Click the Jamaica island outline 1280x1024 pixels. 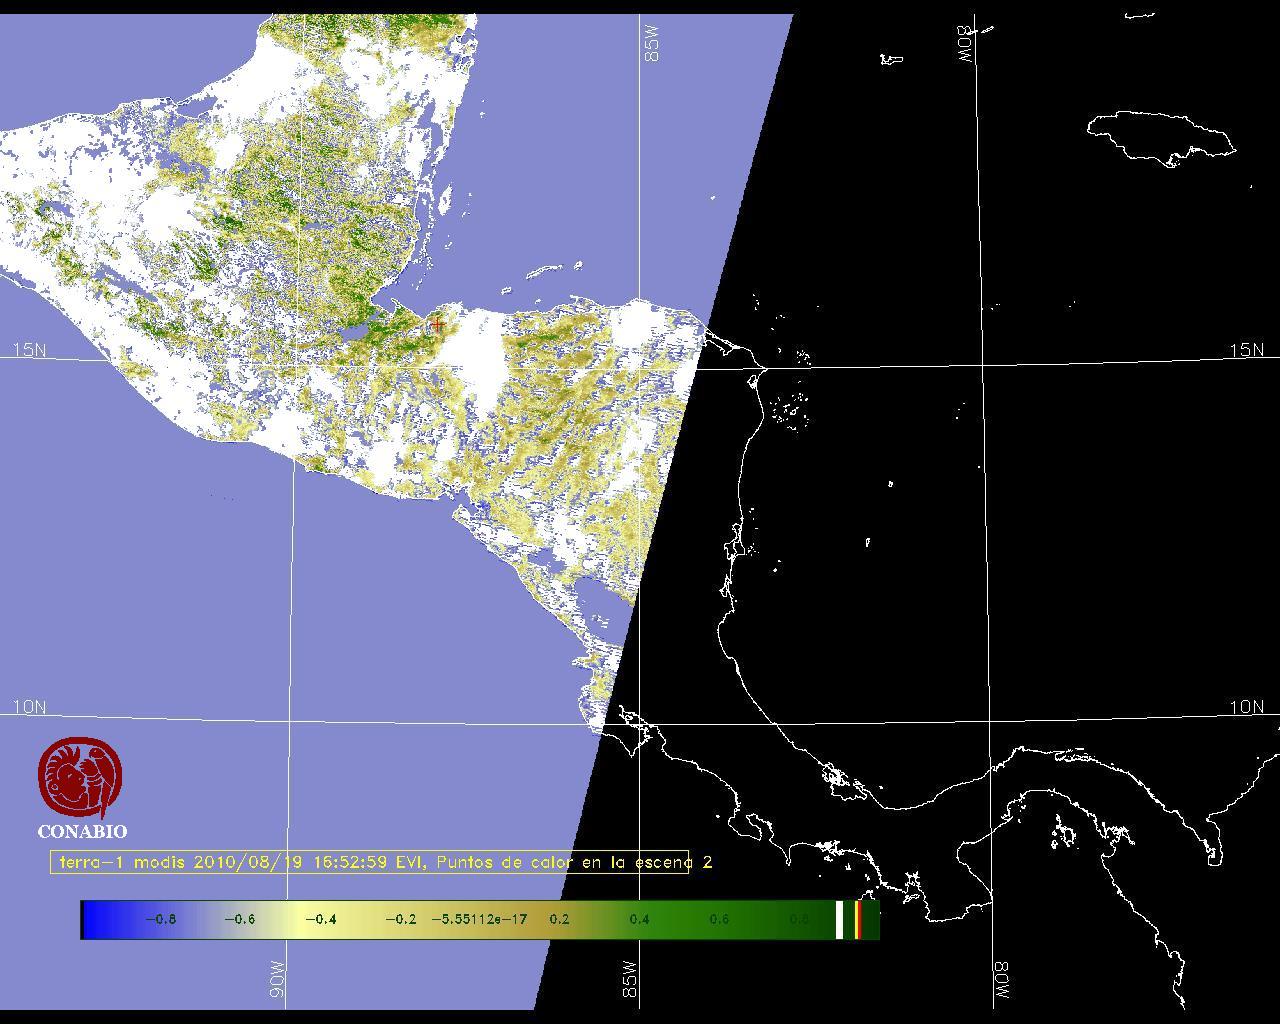coord(1160,136)
